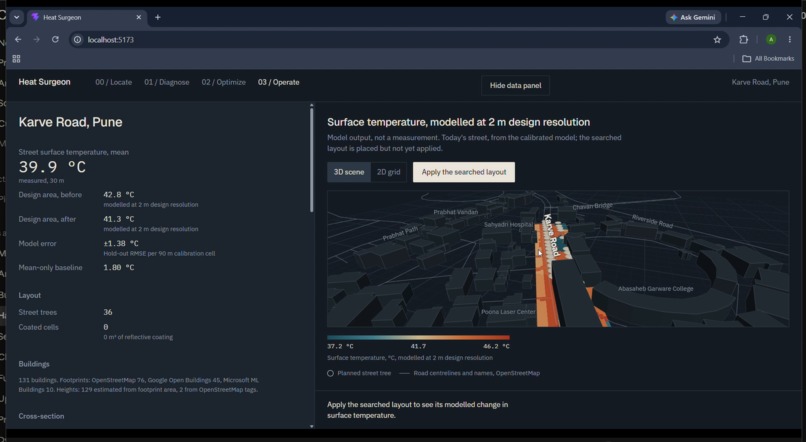
Task: Click the 1.80 °C mean-only baseline value
Action: (119, 267)
